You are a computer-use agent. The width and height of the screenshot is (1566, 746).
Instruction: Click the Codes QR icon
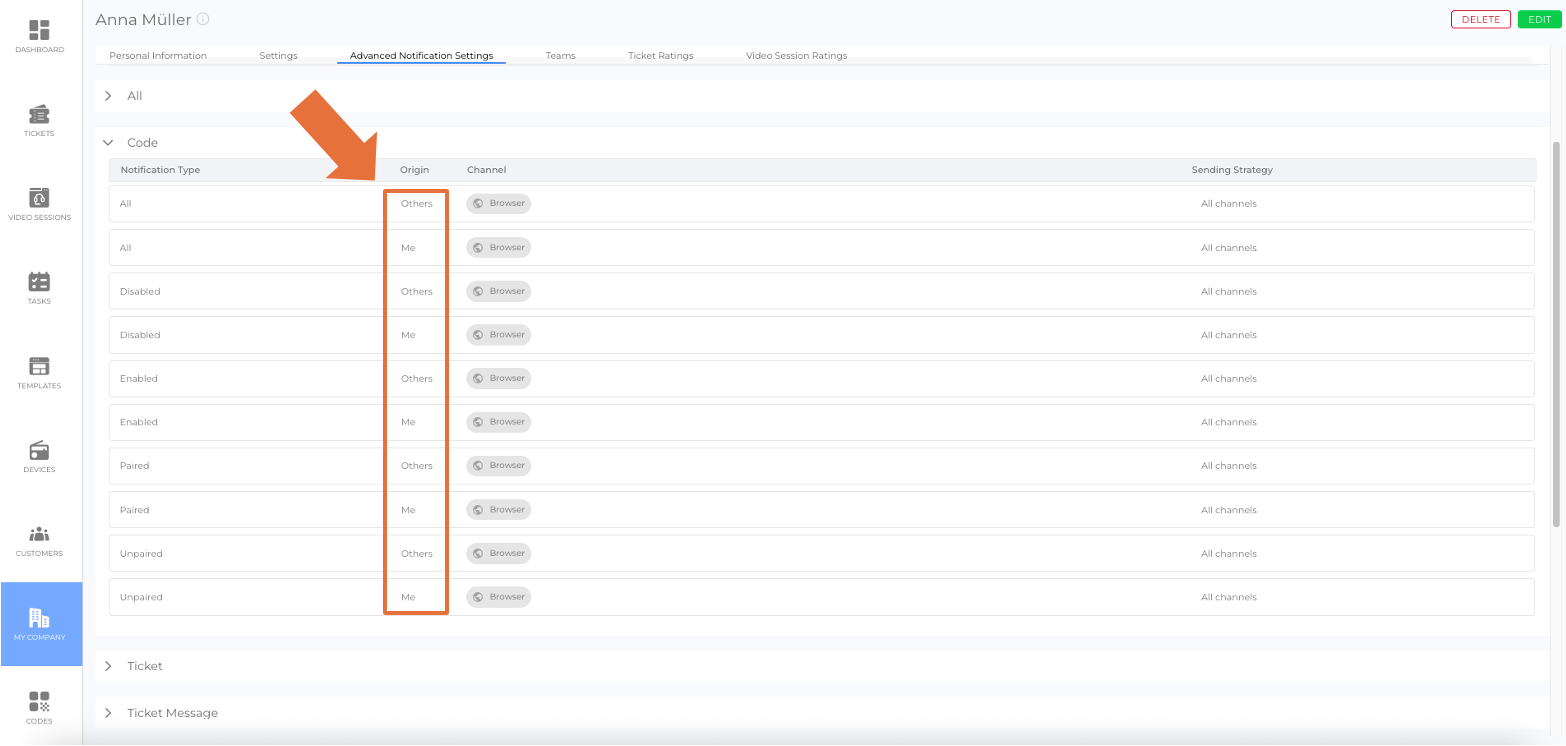point(40,702)
